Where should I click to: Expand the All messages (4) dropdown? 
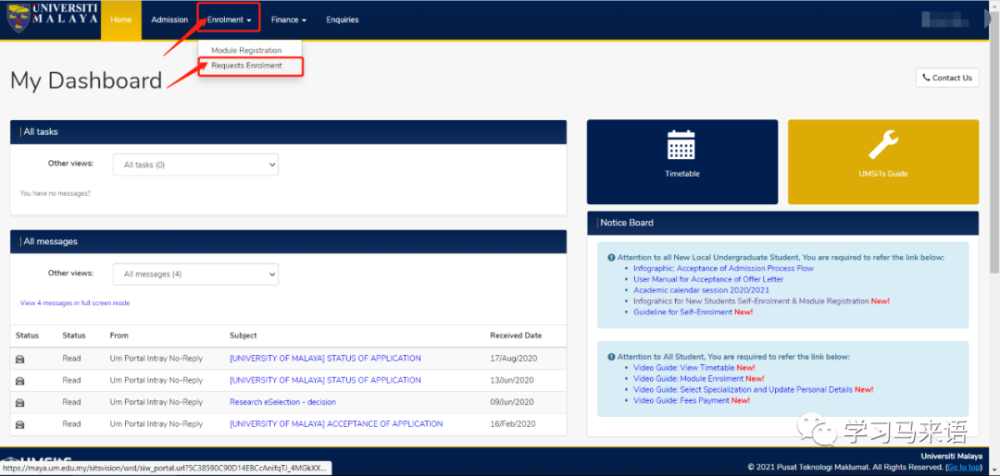[195, 274]
